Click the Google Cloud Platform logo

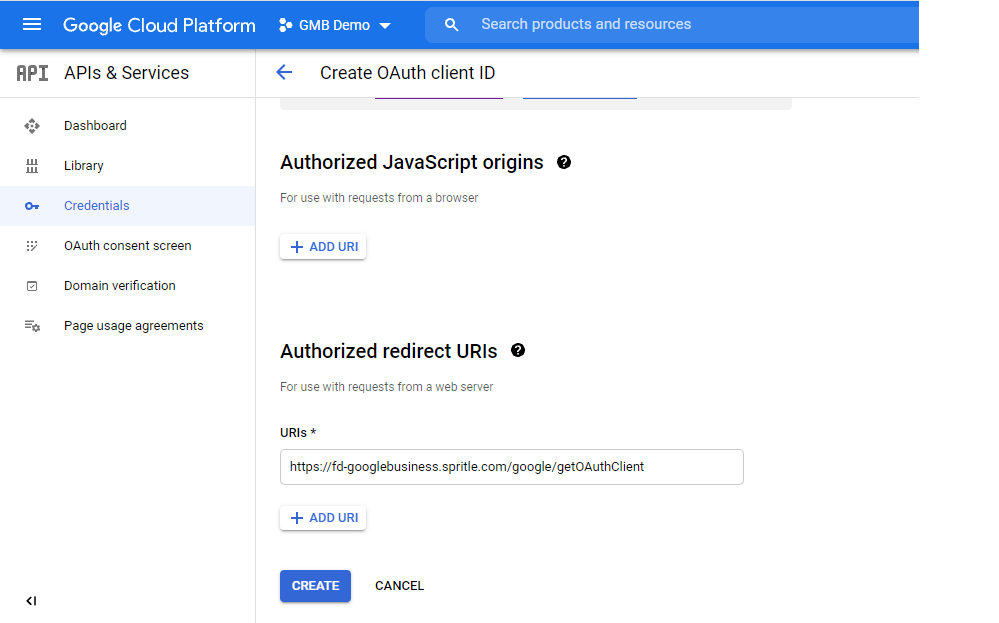point(159,25)
